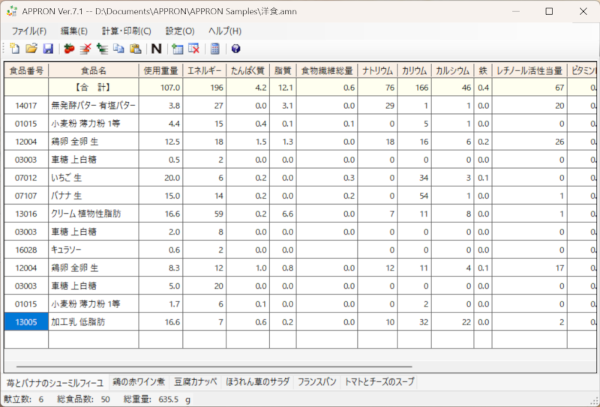This screenshot has height=407, width=600.
Task: Save using the floppy disk icon
Action: tap(46, 48)
